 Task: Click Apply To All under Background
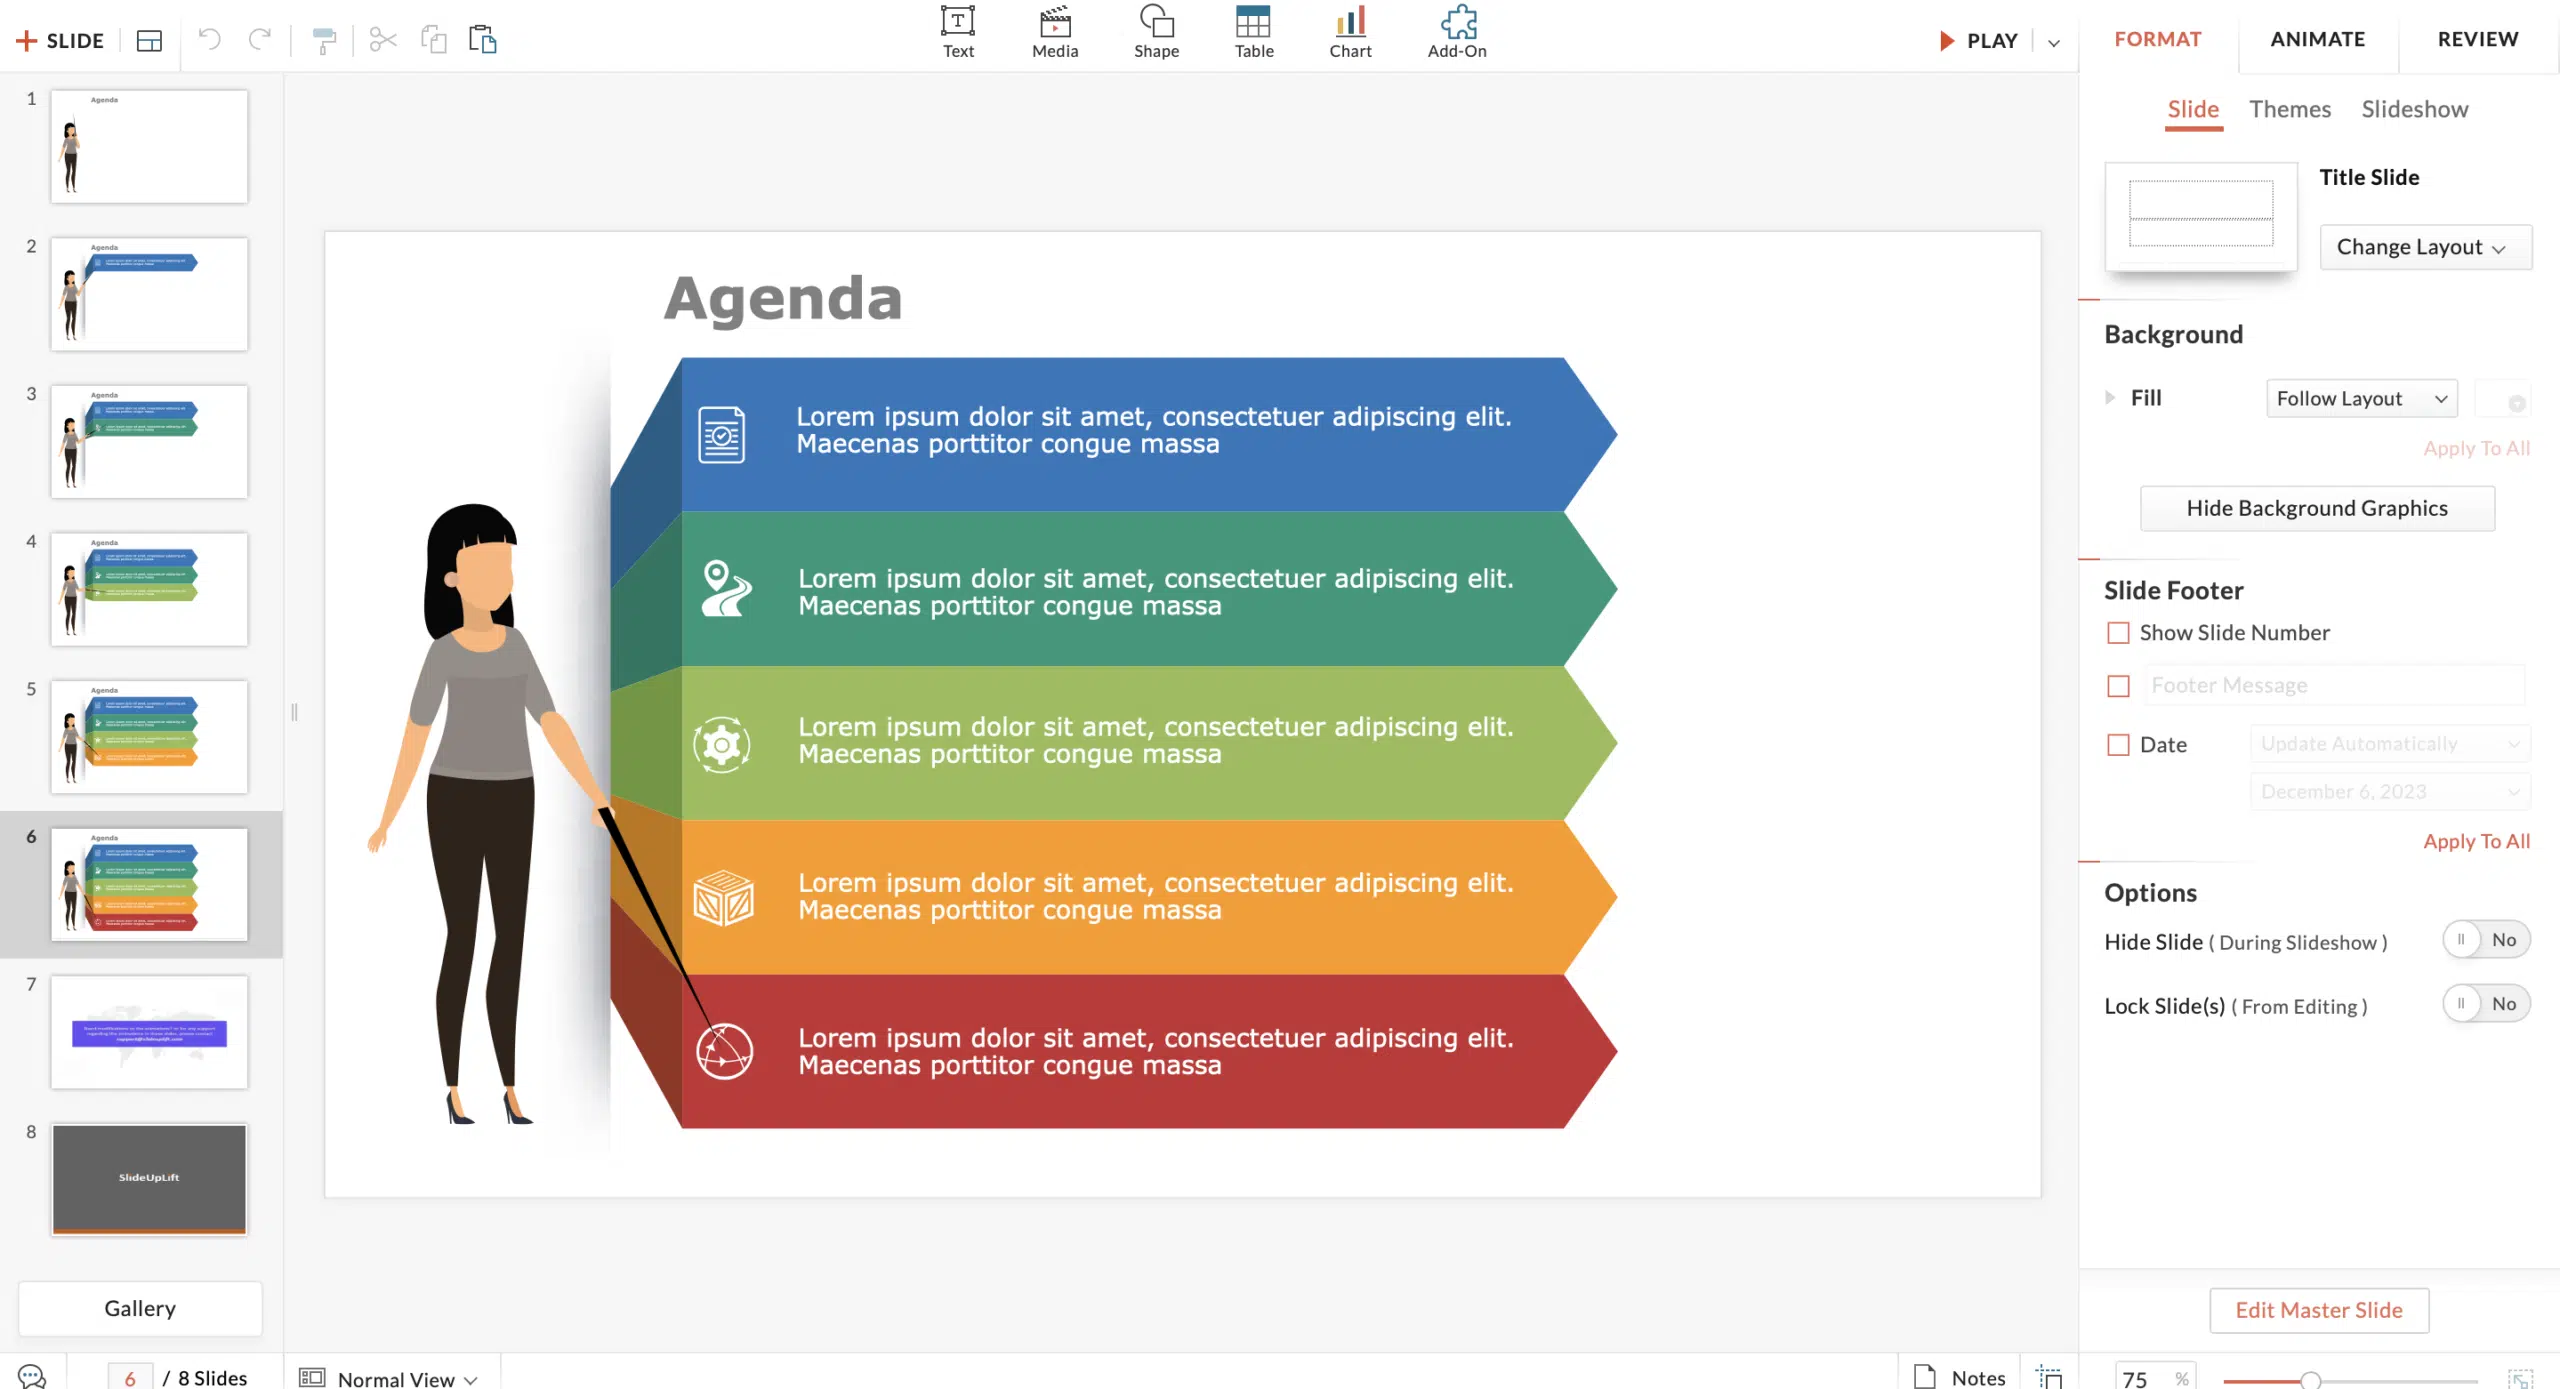[2476, 448]
